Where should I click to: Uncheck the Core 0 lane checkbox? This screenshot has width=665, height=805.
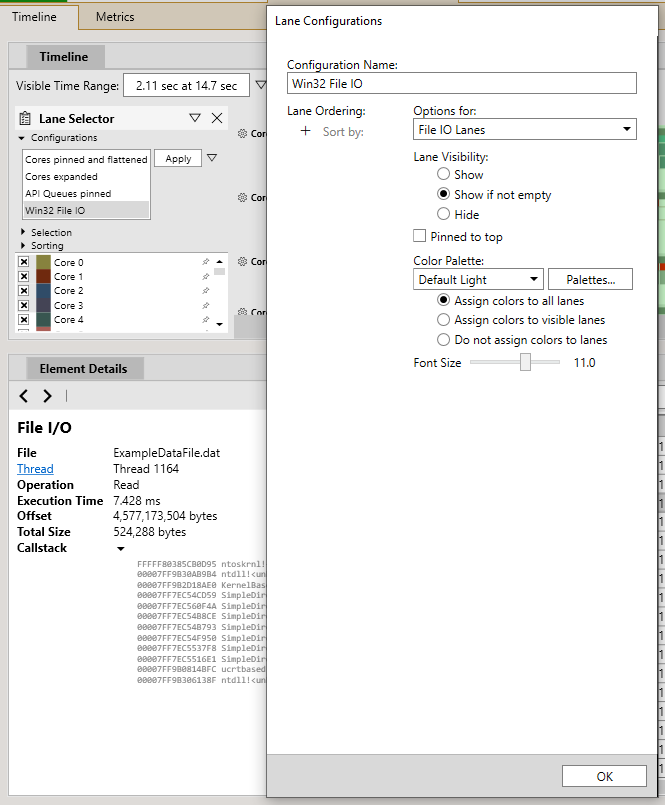(24, 262)
